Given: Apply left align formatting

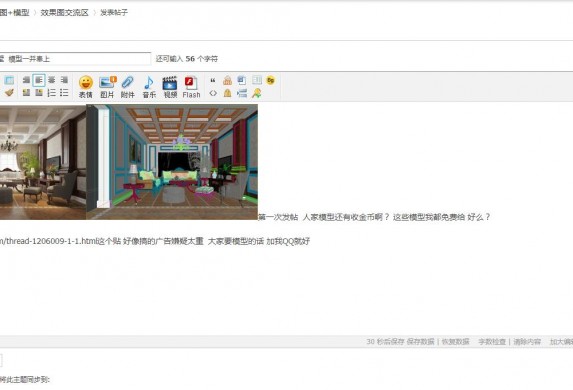Looking at the screenshot, I should (39, 80).
